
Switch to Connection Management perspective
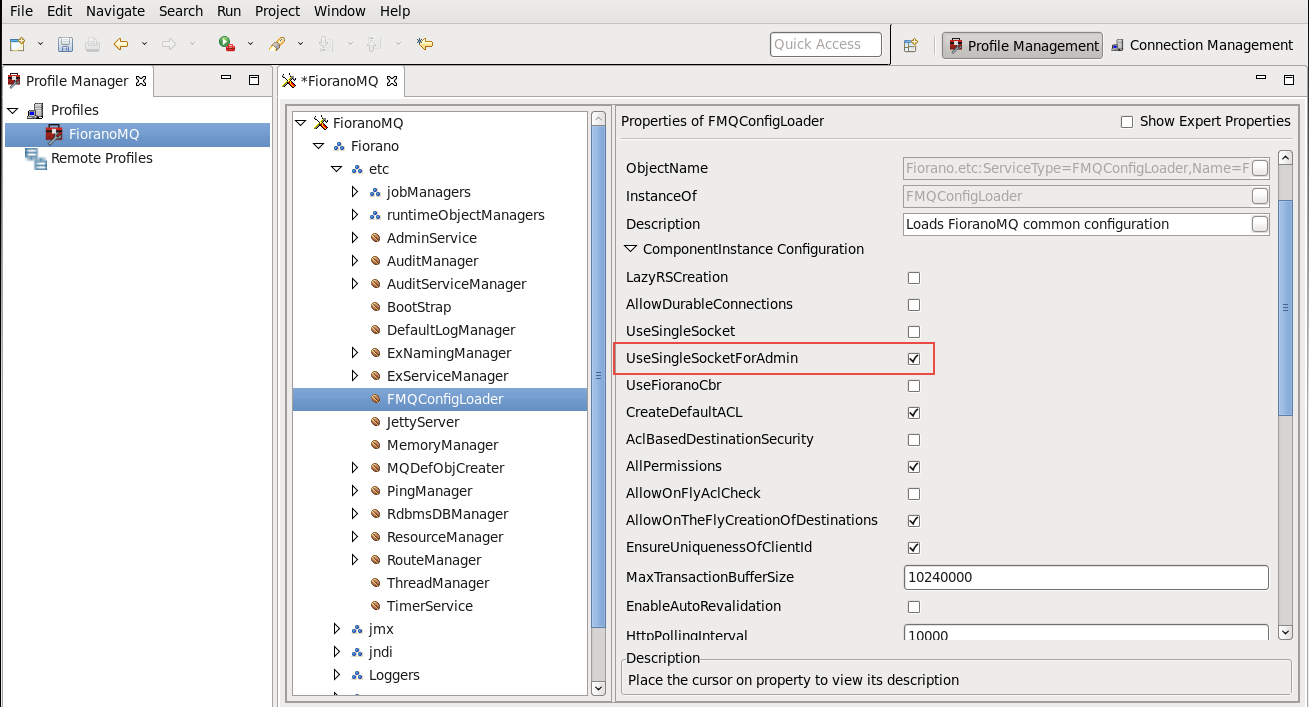click(1201, 45)
